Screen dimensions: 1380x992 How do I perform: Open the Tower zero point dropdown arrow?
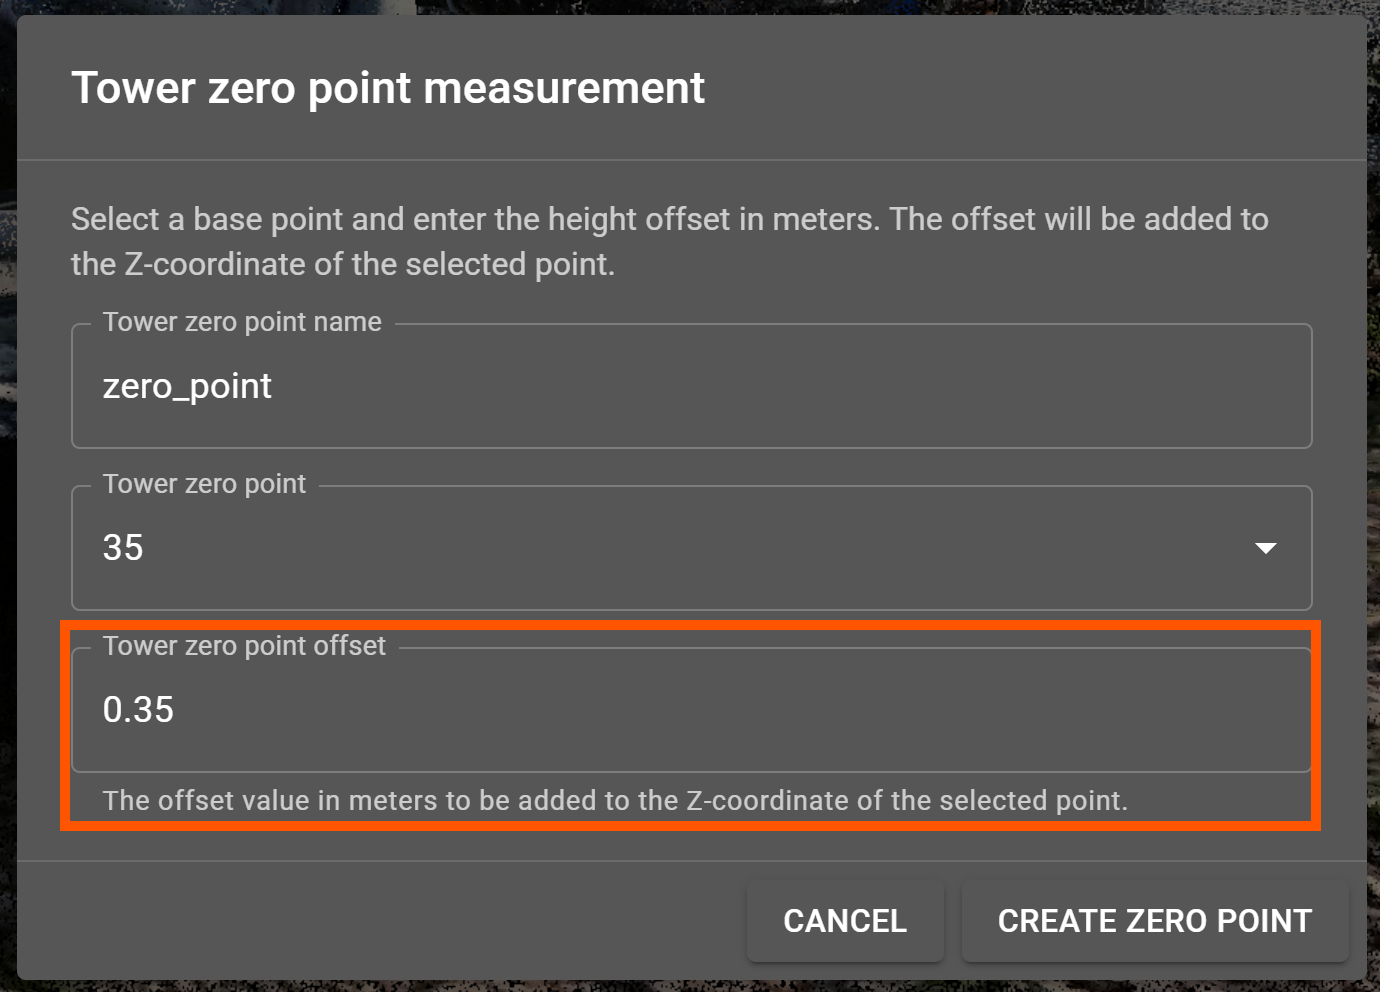[1265, 548]
